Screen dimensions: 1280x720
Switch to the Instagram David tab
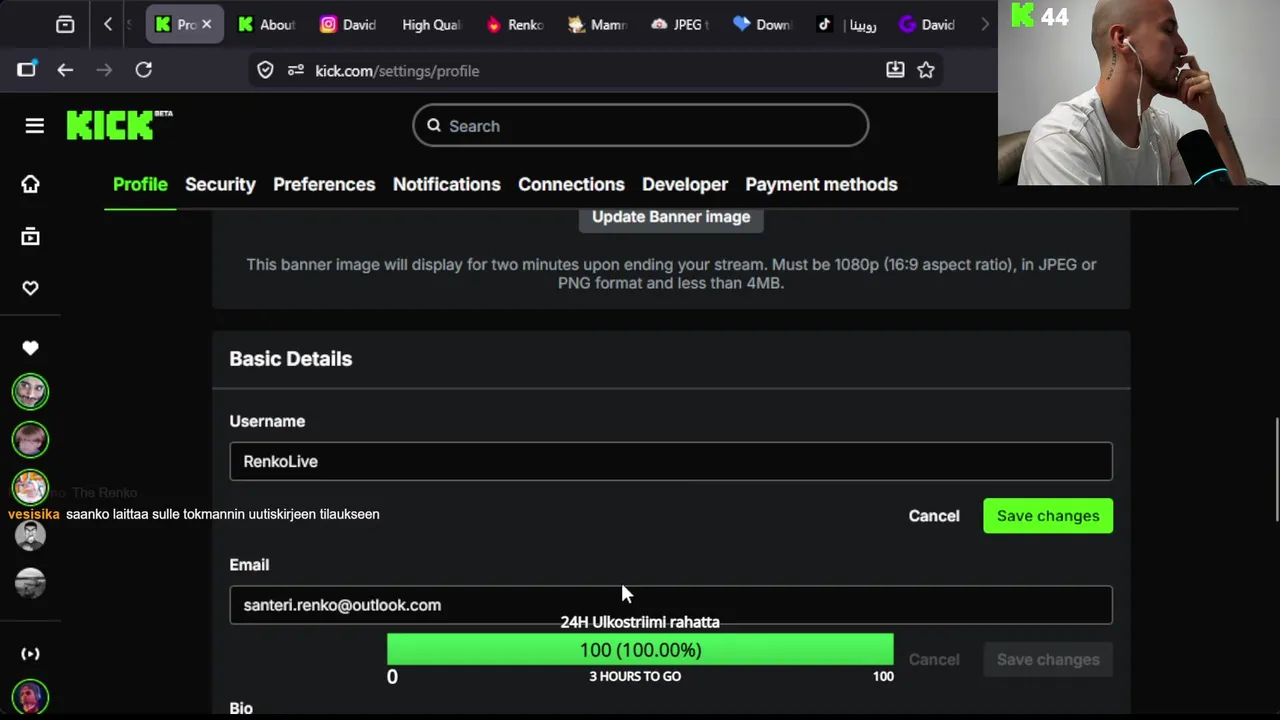347,24
